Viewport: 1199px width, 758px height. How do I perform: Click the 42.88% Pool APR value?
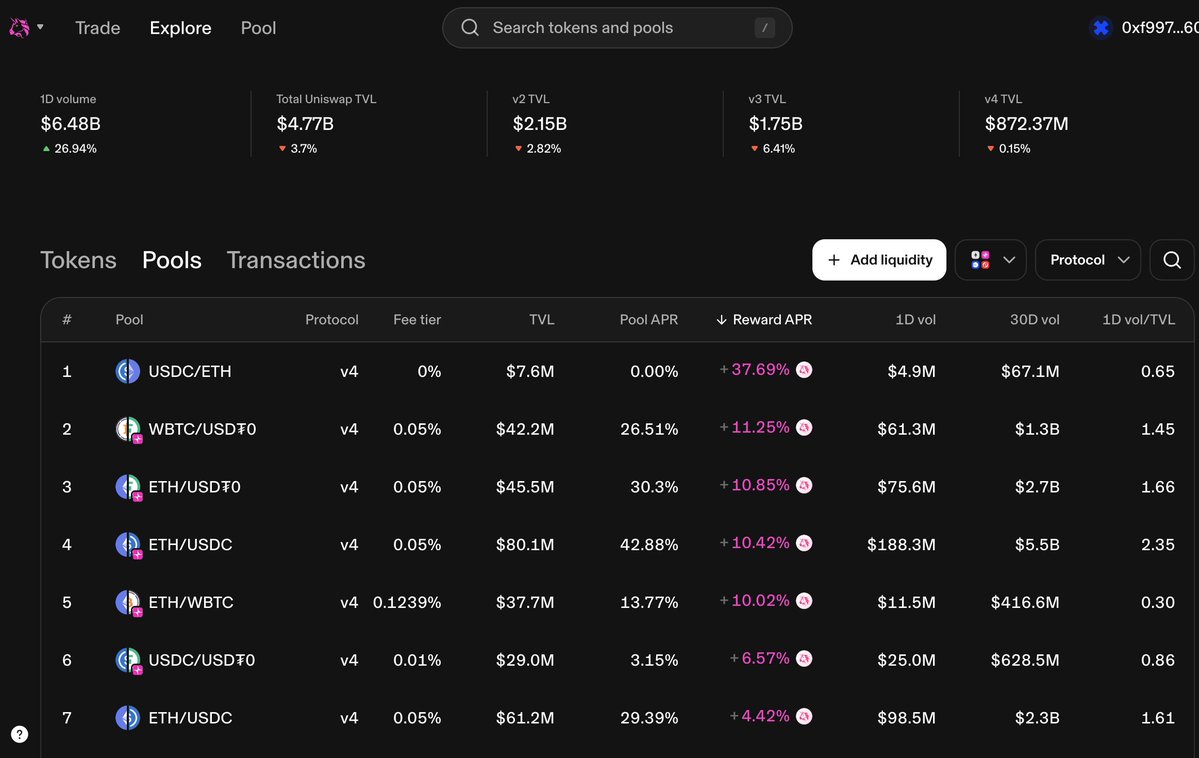(x=649, y=545)
